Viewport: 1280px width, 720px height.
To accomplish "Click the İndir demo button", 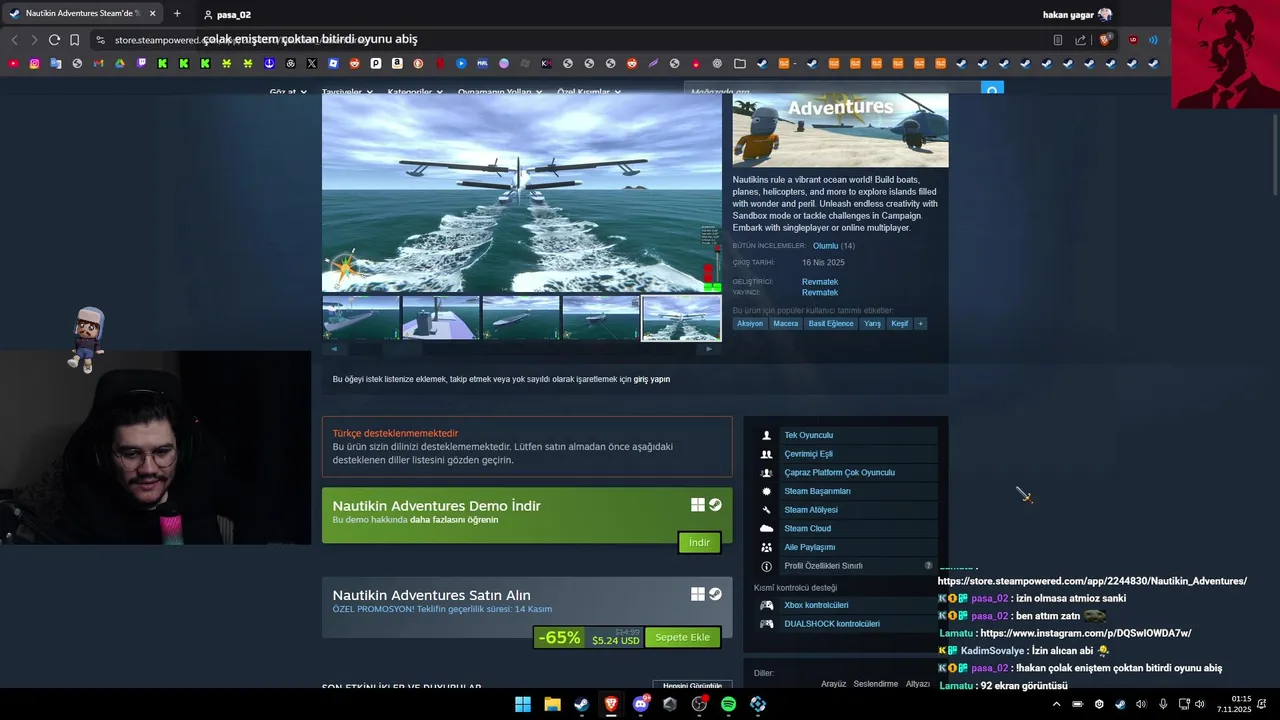I will click(x=699, y=542).
